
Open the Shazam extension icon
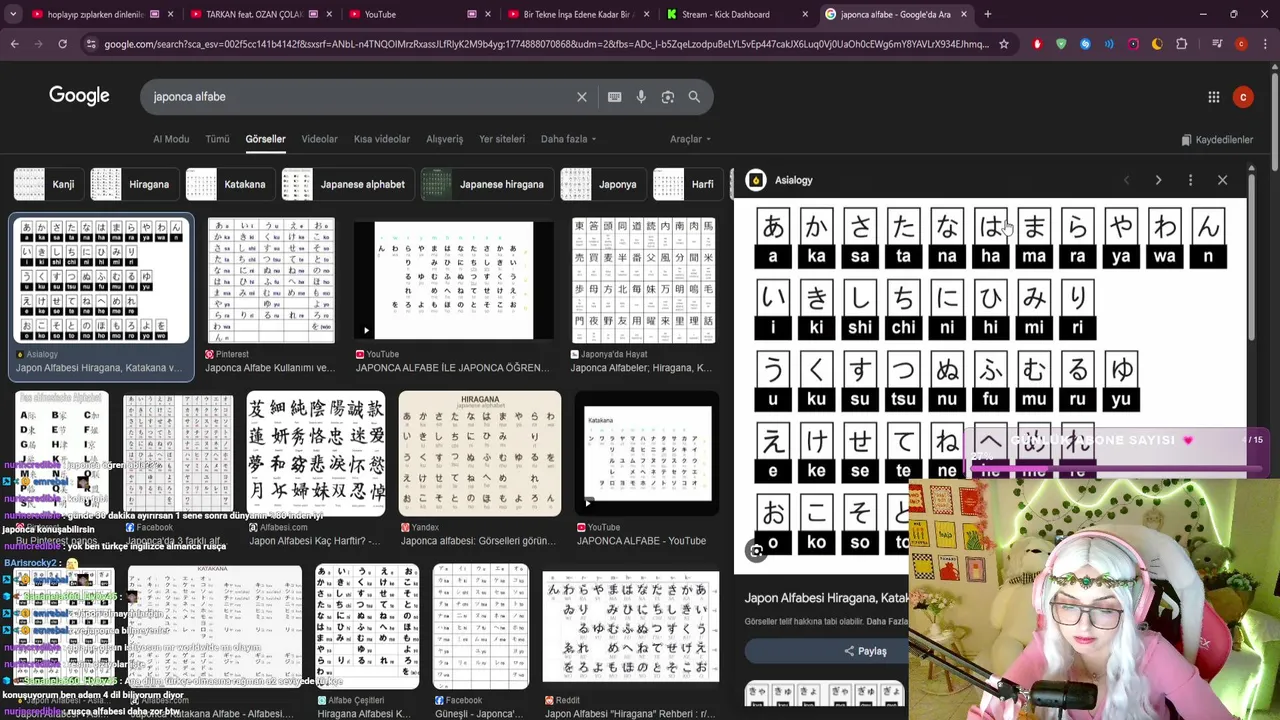1085,44
